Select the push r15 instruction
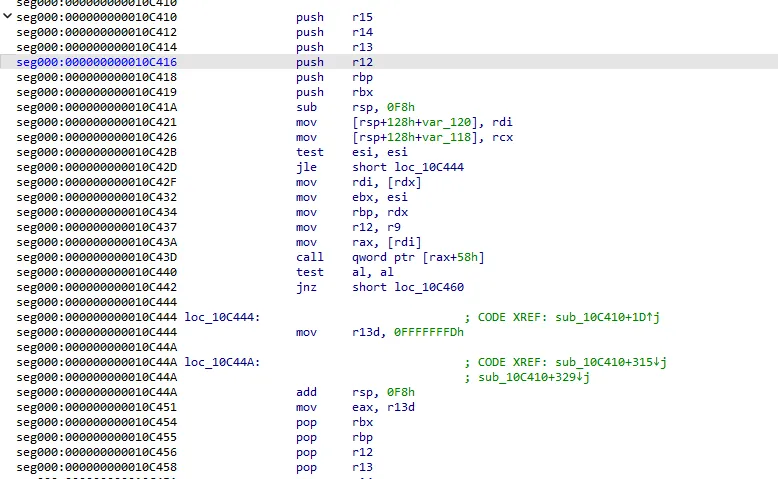Image resolution: width=778 pixels, height=479 pixels. [x=334, y=17]
